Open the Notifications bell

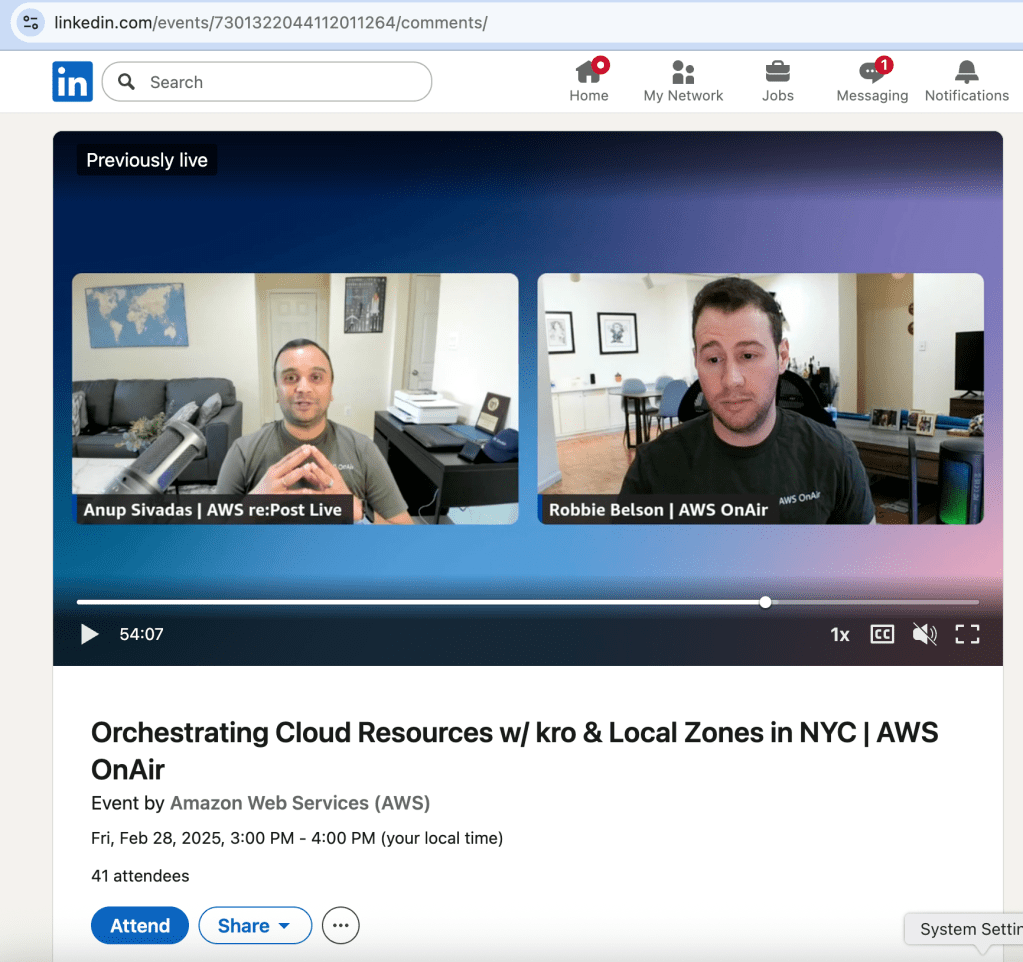pos(966,73)
